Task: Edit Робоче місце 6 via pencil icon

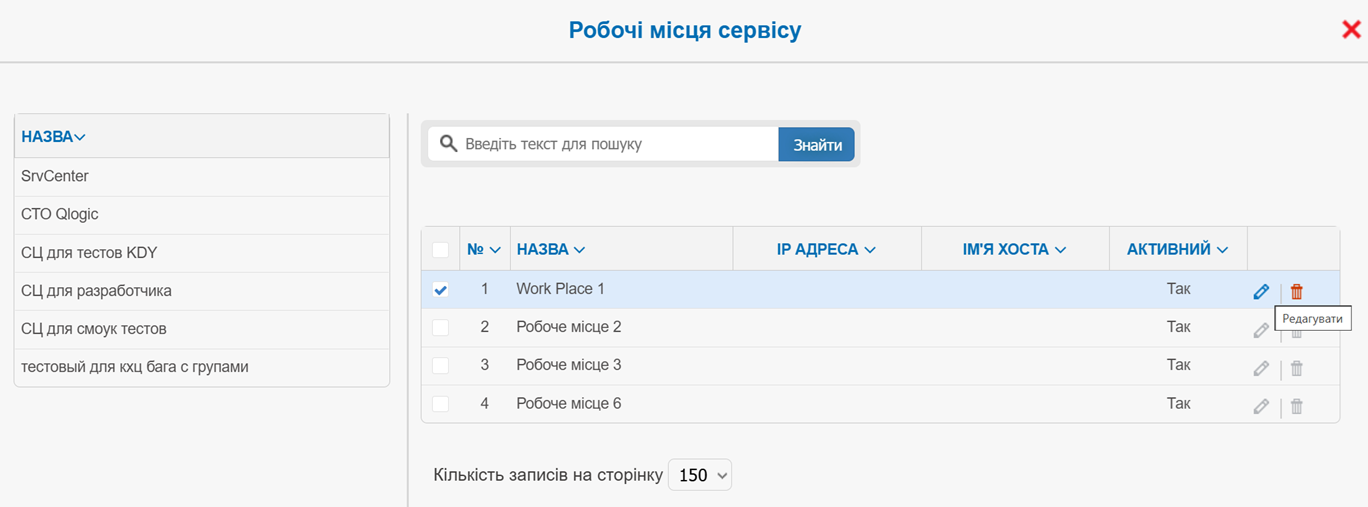Action: point(1261,406)
